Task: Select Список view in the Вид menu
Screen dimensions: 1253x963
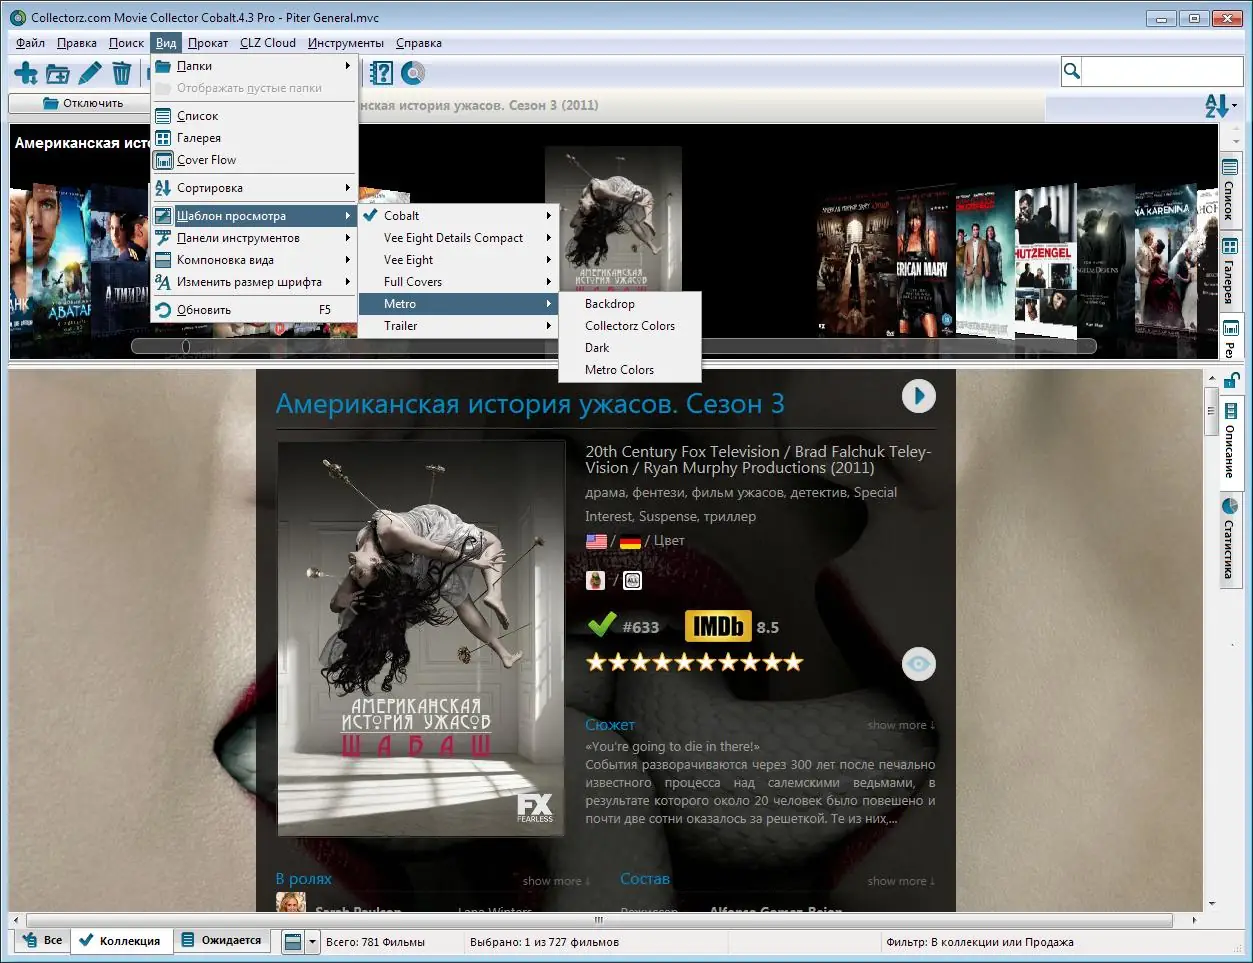Action: tap(254, 116)
